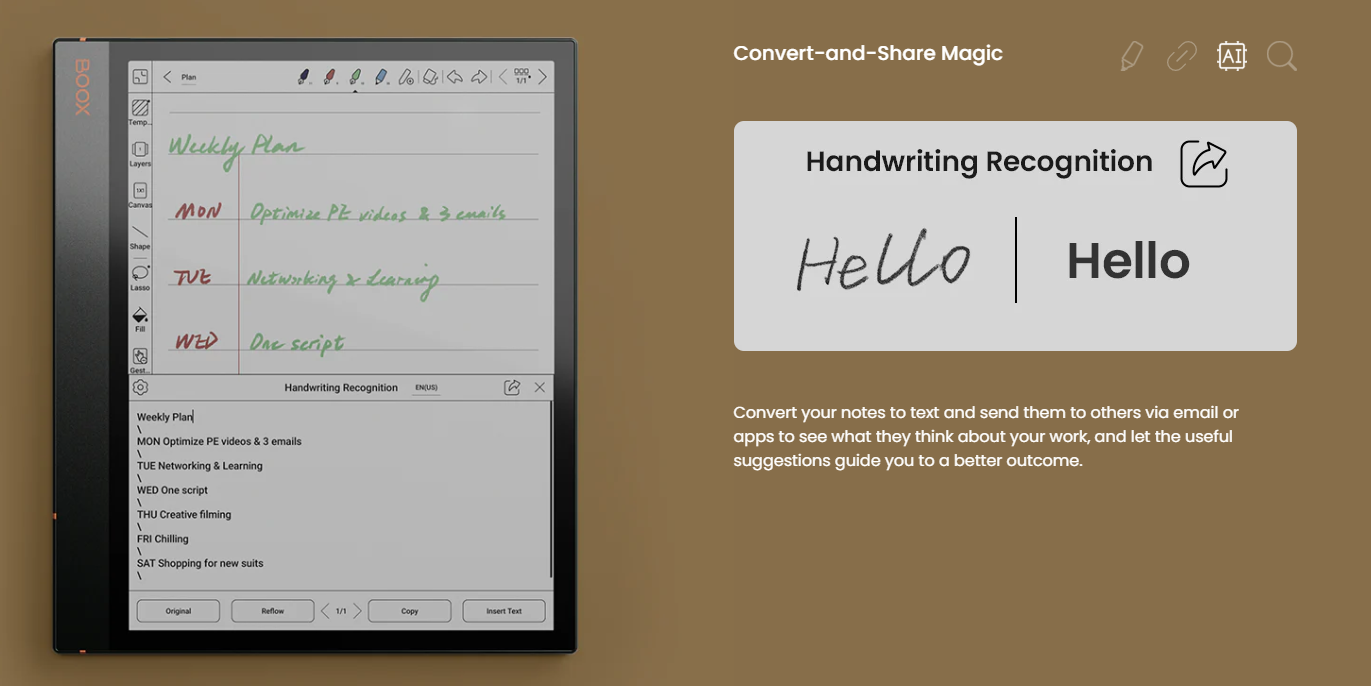Undo the last stroke
Viewport: 1371px width, 686px height.
(x=455, y=77)
